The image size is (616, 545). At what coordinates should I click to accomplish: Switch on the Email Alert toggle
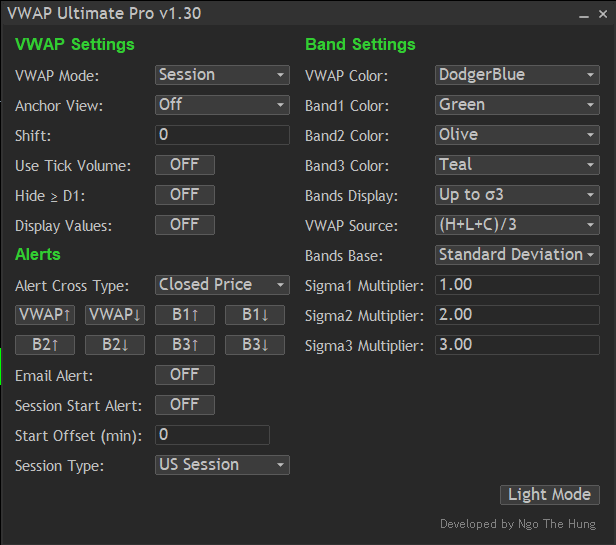(x=185, y=375)
